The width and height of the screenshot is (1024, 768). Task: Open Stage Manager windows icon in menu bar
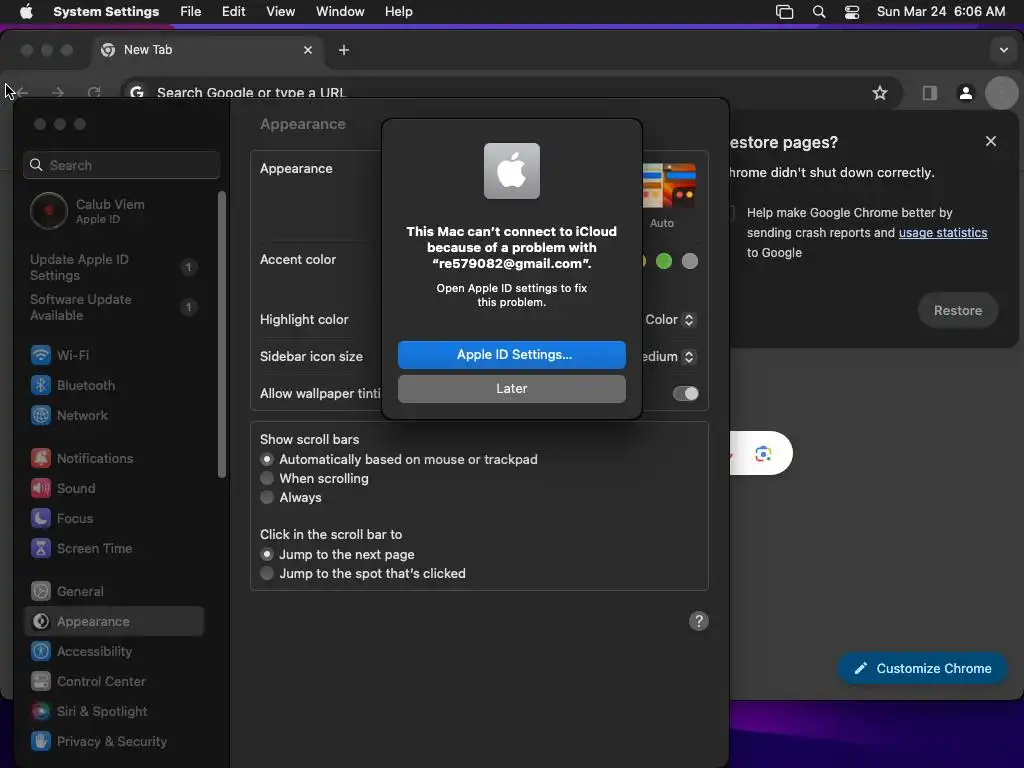tap(784, 12)
